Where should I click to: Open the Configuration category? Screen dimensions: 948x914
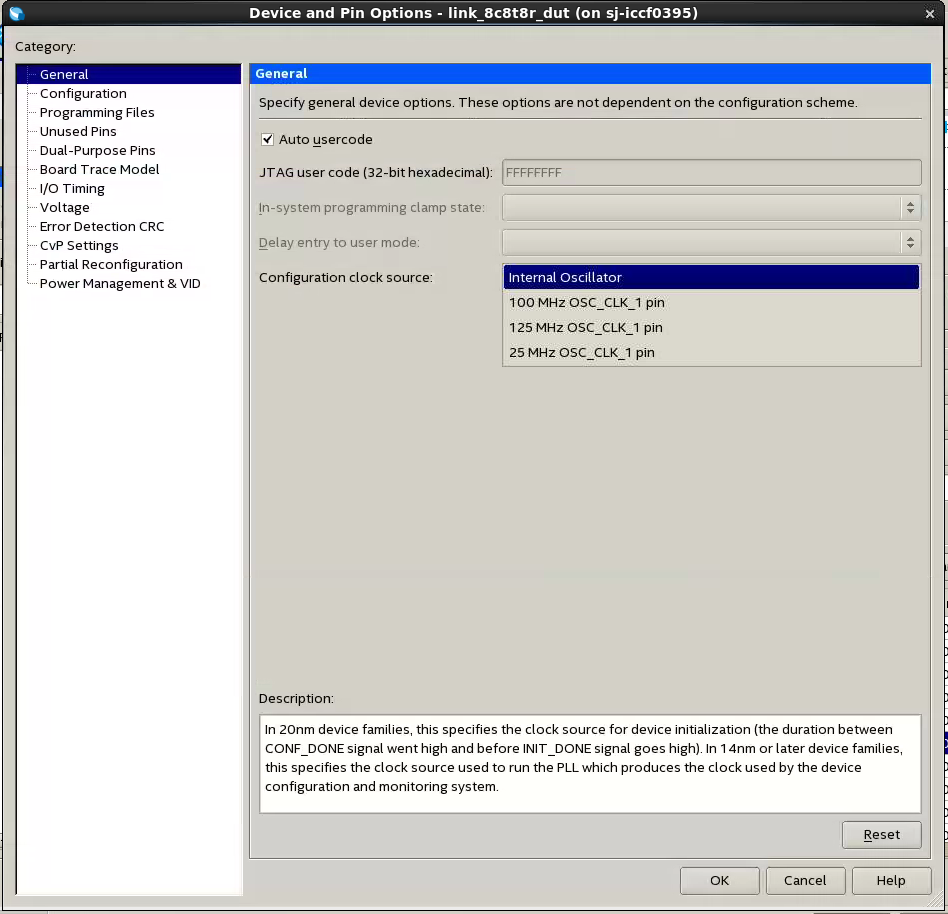click(83, 94)
